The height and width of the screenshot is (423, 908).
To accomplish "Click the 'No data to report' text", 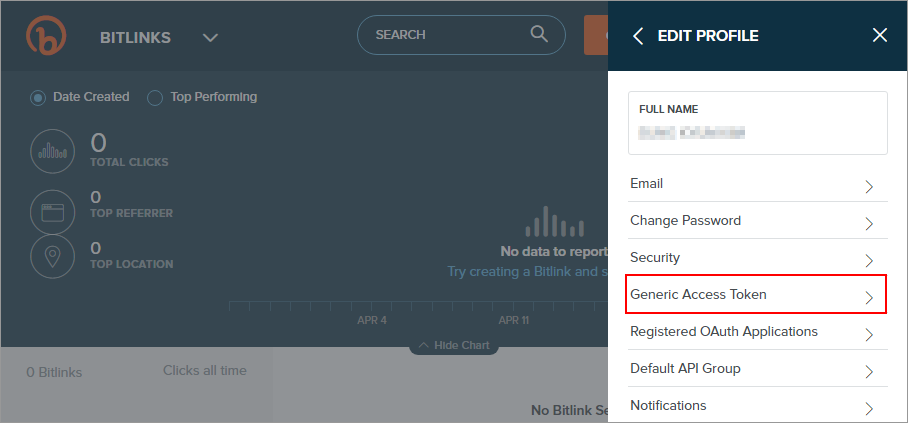I will [x=554, y=252].
